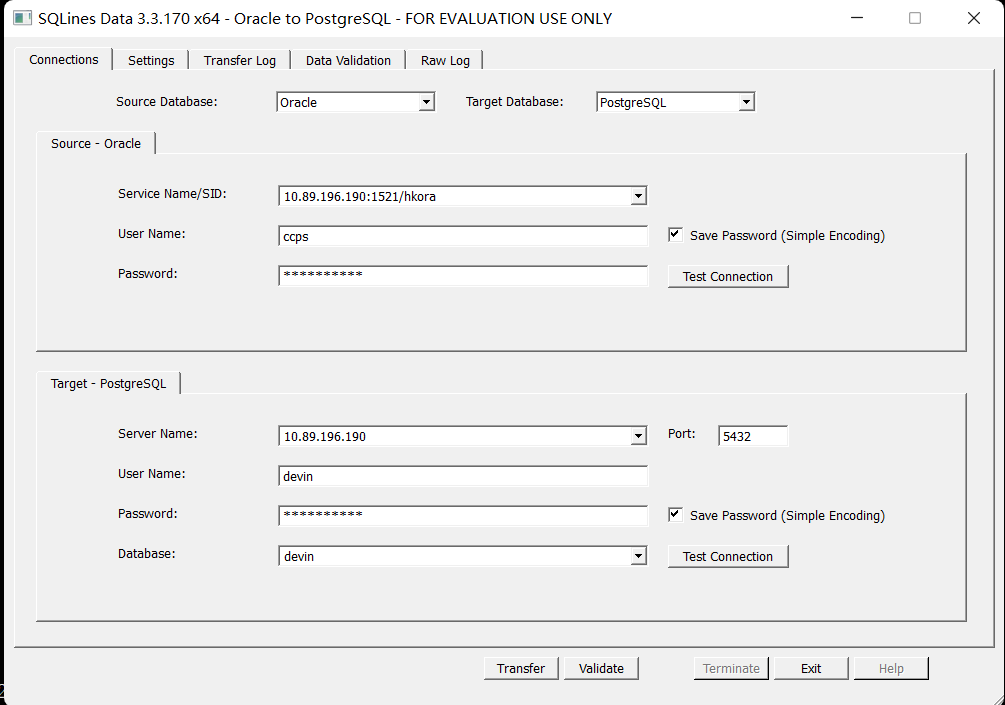Image resolution: width=1005 pixels, height=705 pixels.
Task: Click the Help button
Action: [x=891, y=668]
